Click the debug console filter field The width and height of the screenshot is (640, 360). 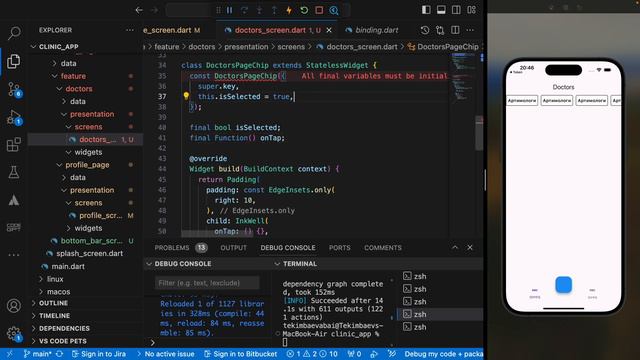[207, 283]
